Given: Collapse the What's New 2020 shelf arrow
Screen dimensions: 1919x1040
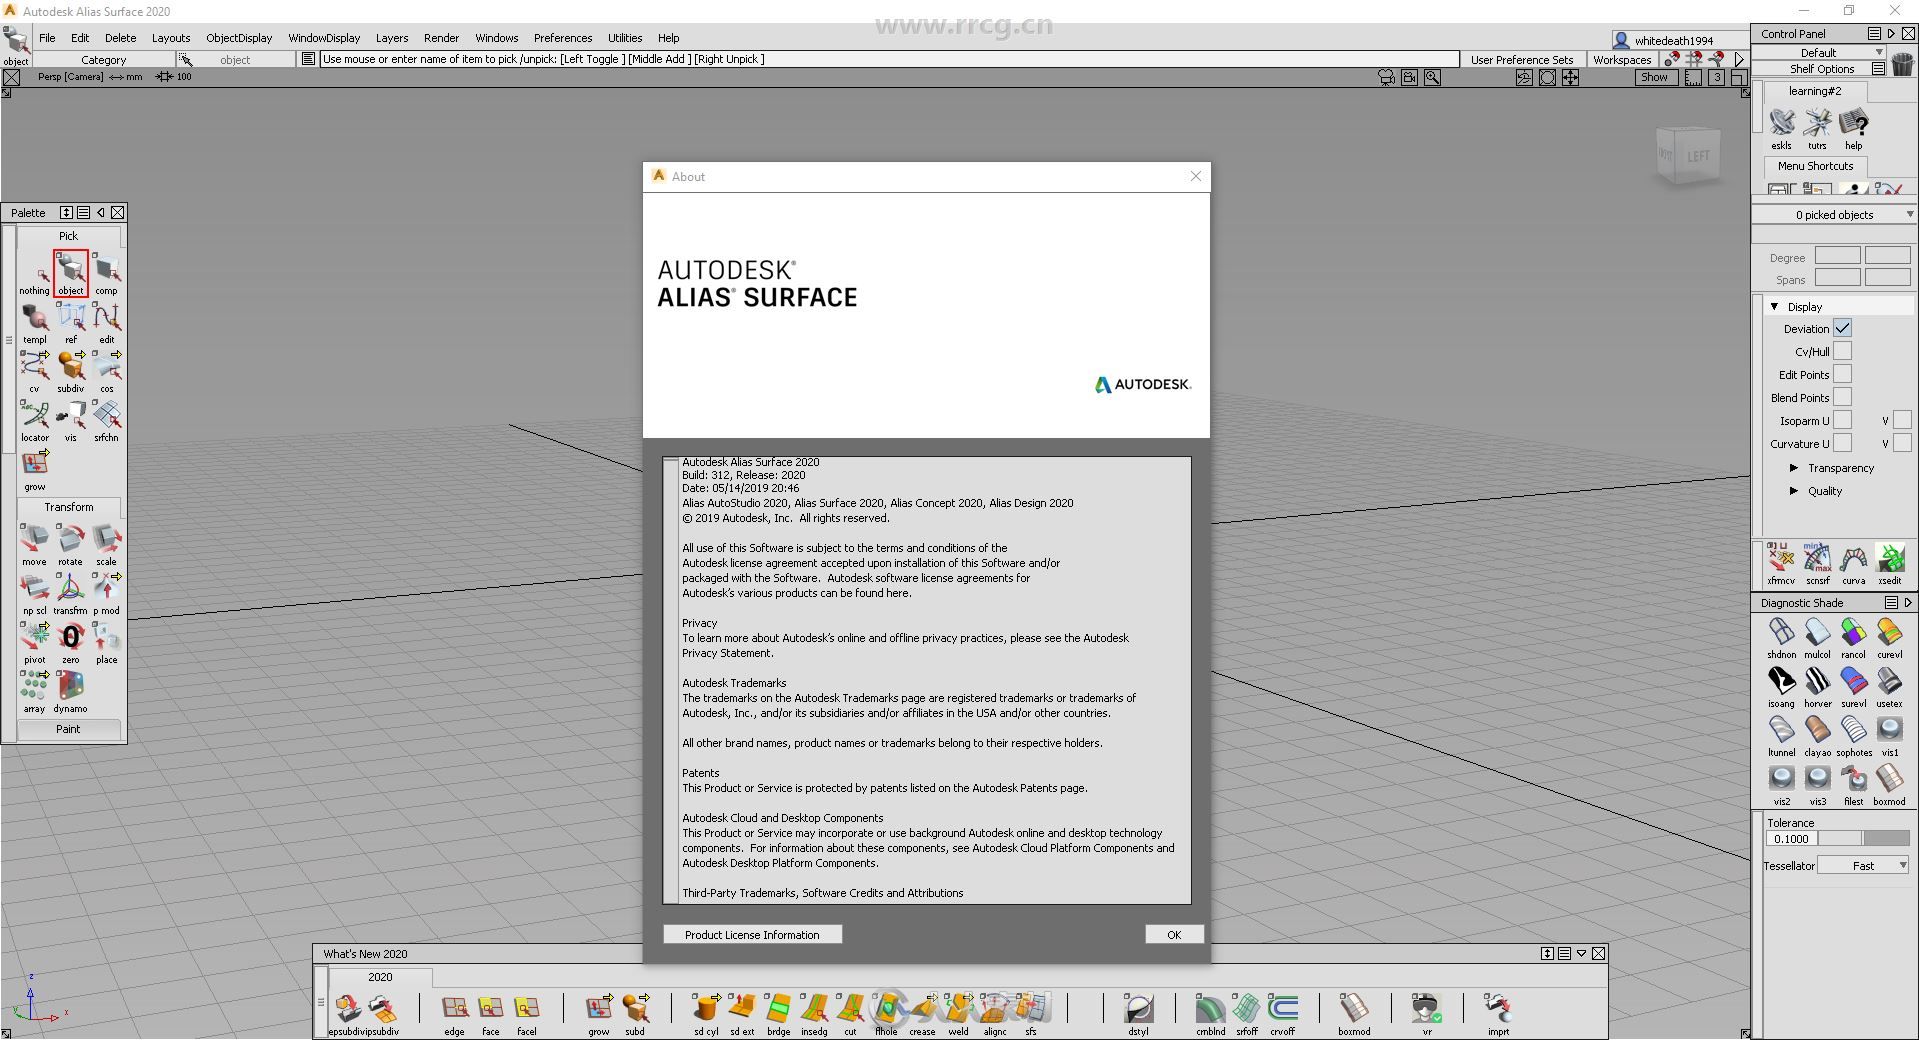Looking at the screenshot, I should click(1581, 953).
